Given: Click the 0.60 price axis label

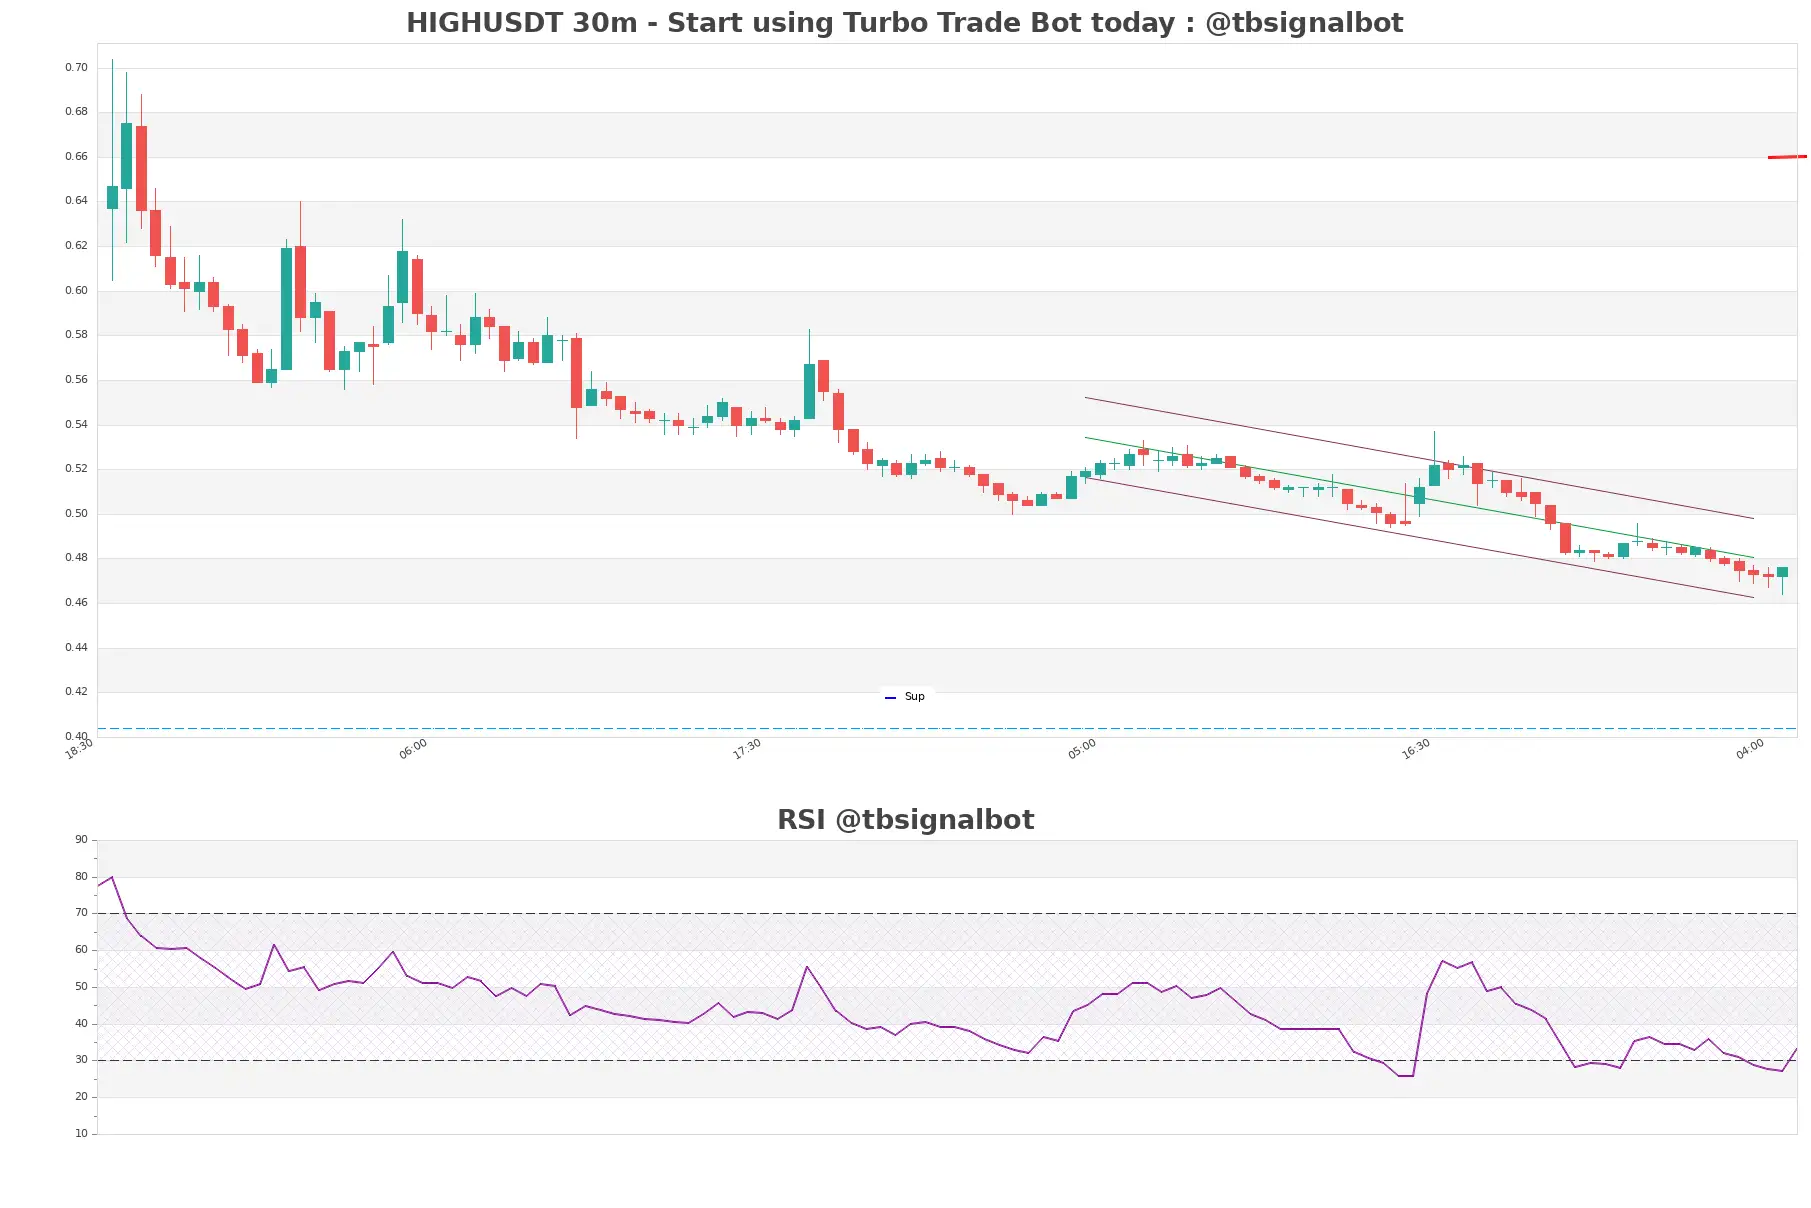Looking at the screenshot, I should tap(76, 291).
